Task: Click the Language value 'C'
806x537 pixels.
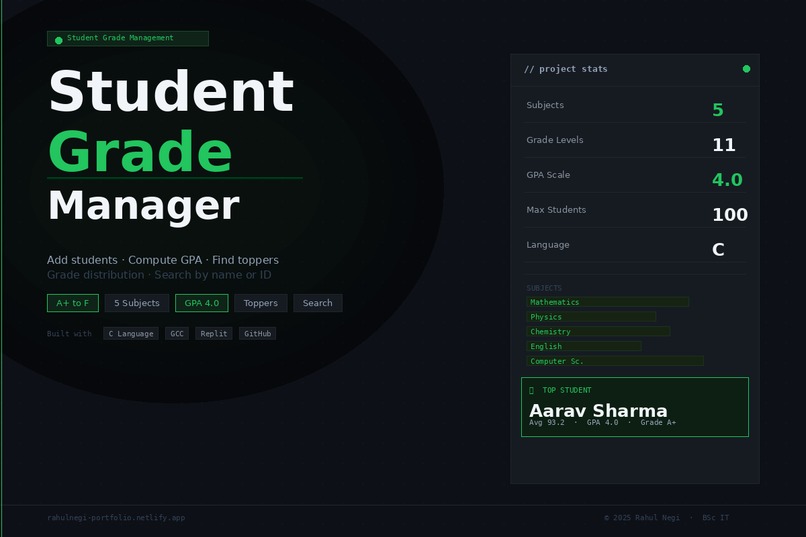Action: (x=718, y=249)
